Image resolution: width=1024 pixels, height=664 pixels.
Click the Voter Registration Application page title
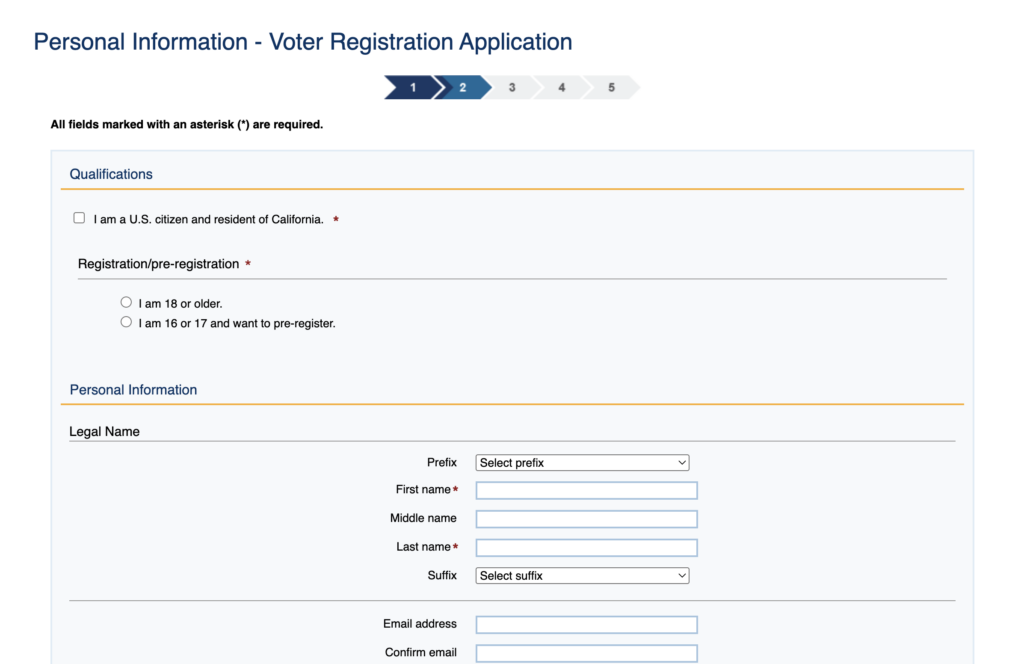click(303, 42)
